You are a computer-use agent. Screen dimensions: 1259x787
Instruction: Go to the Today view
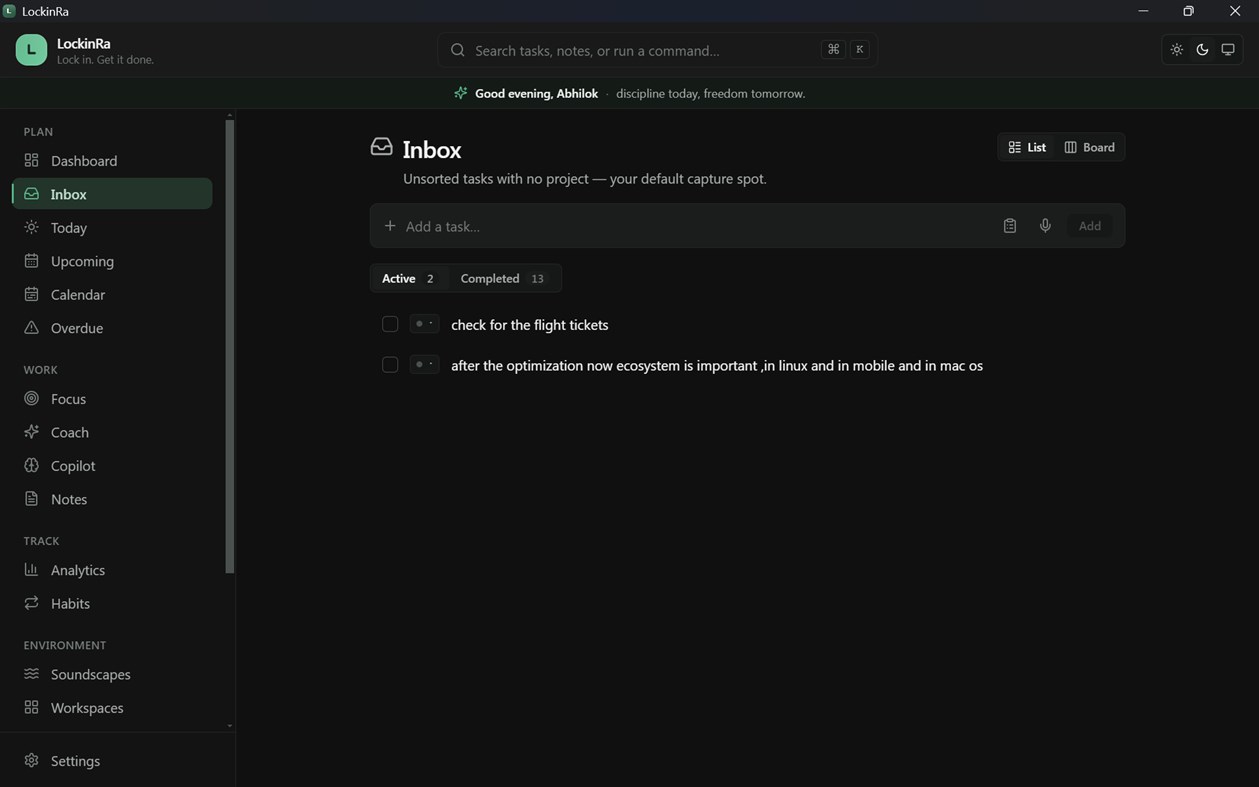[112, 227]
